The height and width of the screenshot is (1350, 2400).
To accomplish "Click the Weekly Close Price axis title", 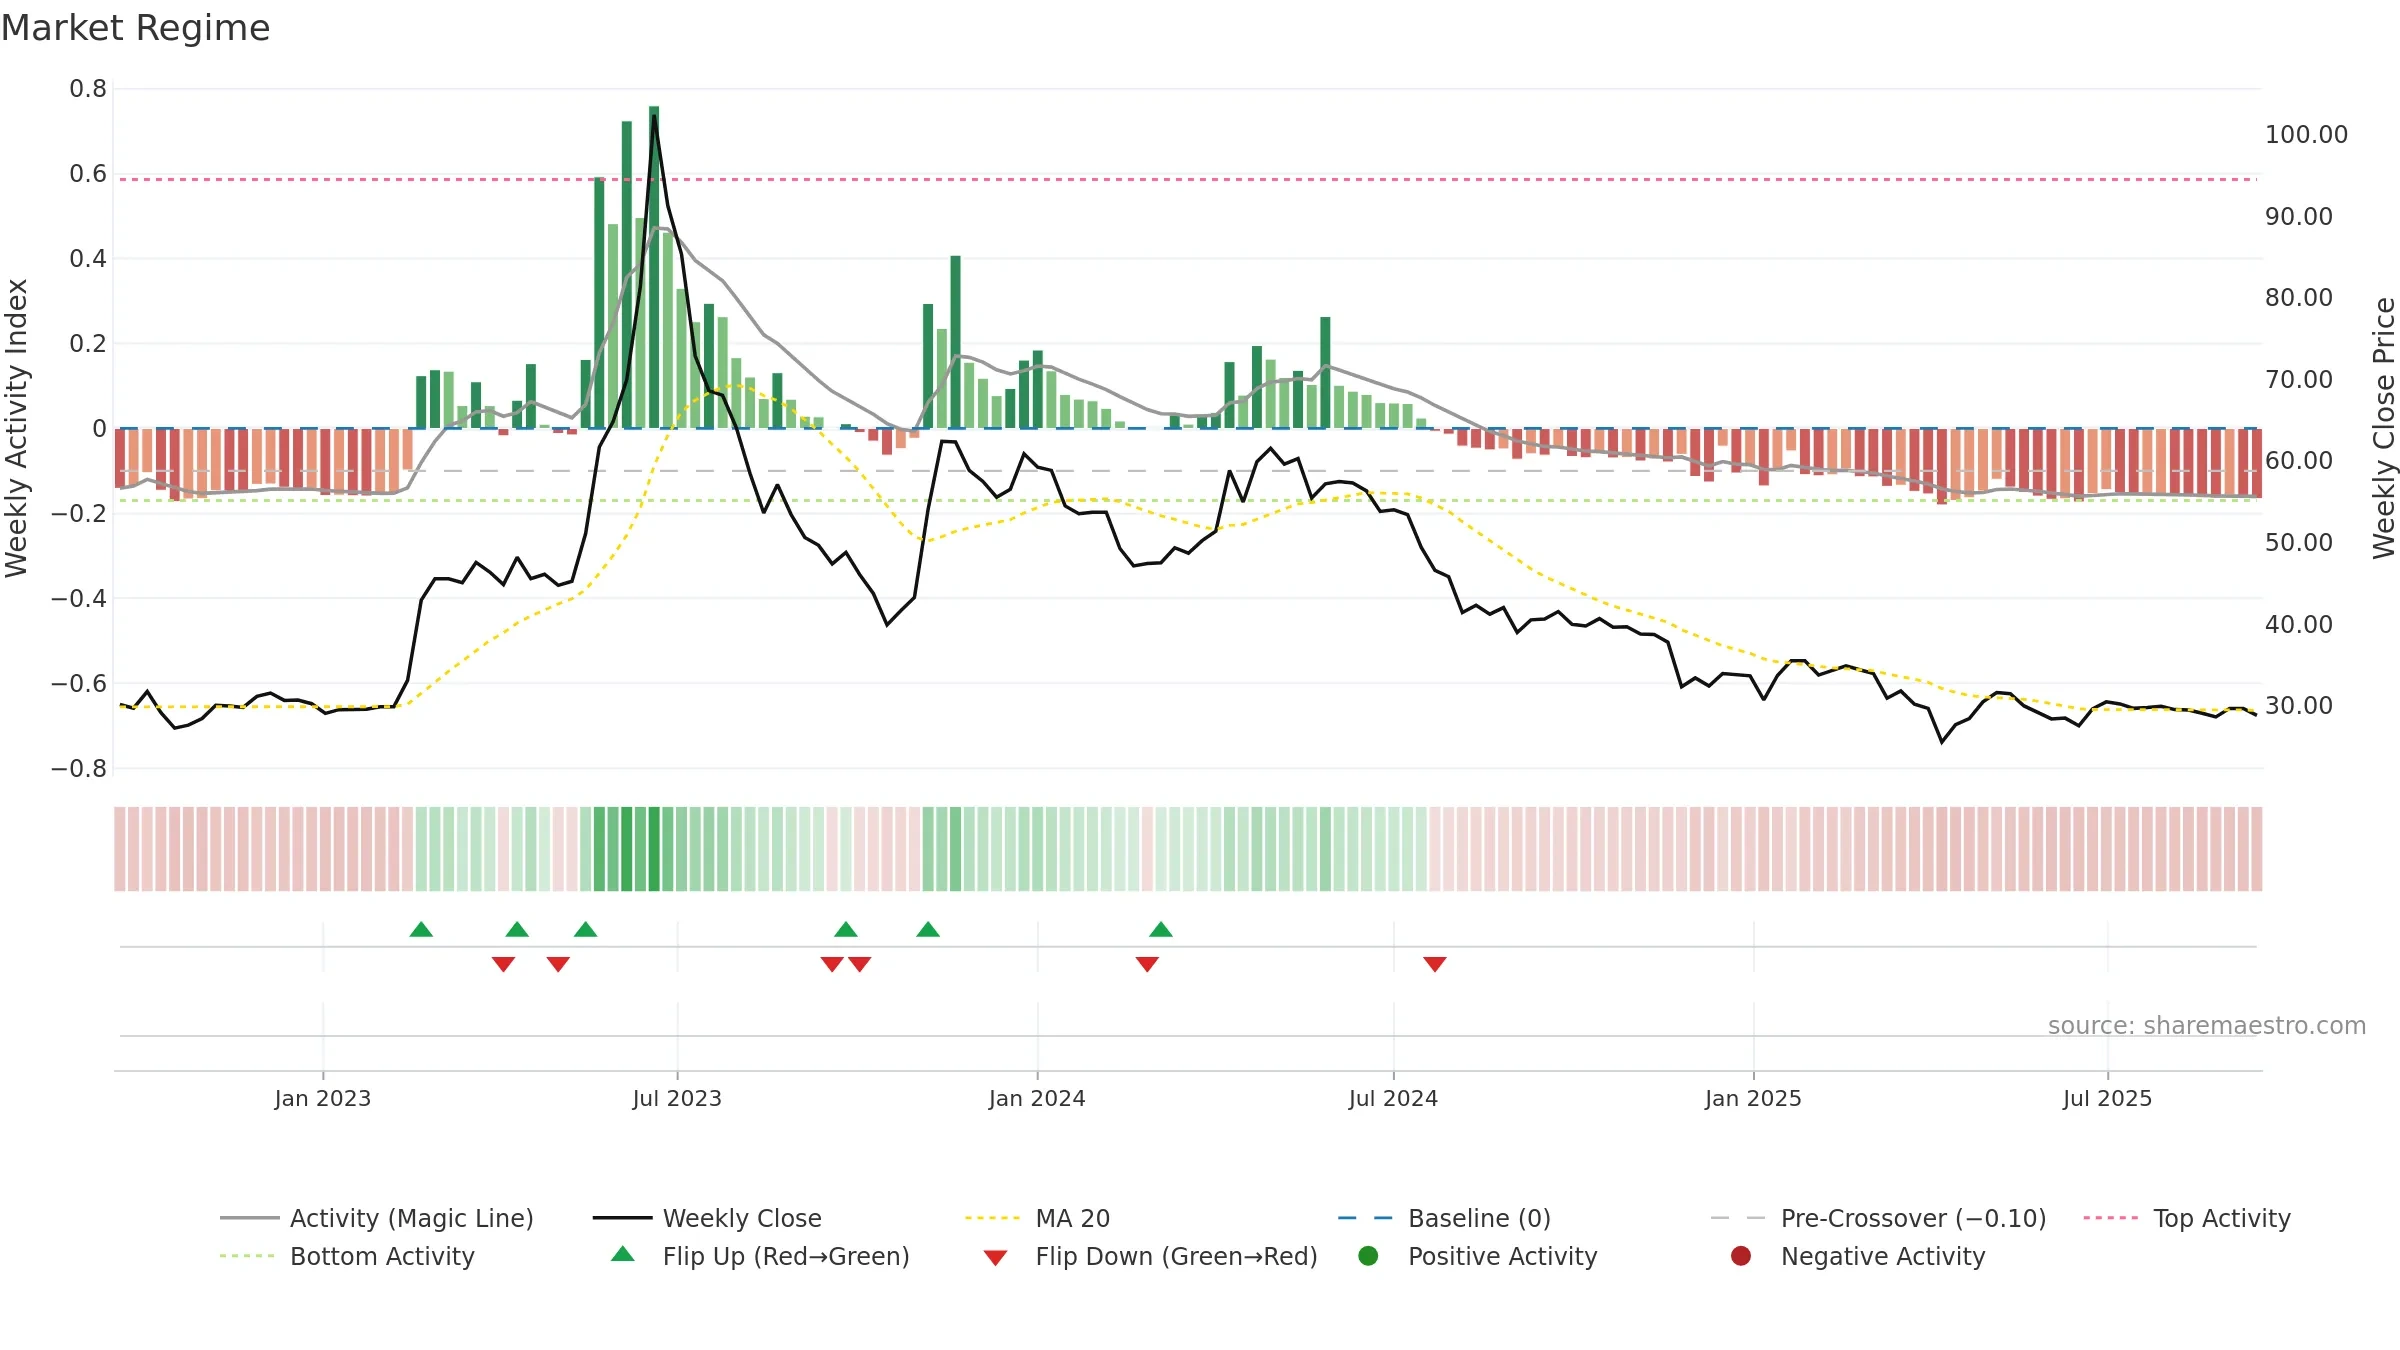I will point(2384,428).
